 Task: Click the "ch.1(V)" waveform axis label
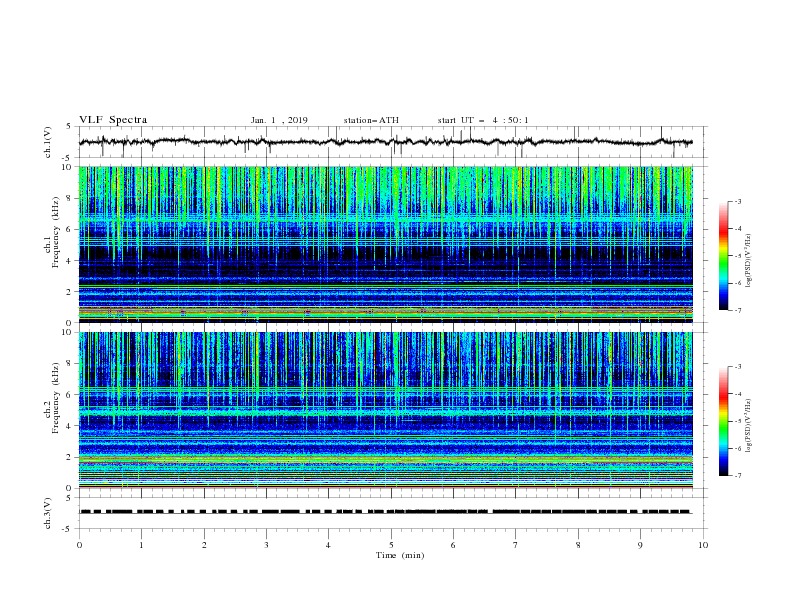[48, 142]
